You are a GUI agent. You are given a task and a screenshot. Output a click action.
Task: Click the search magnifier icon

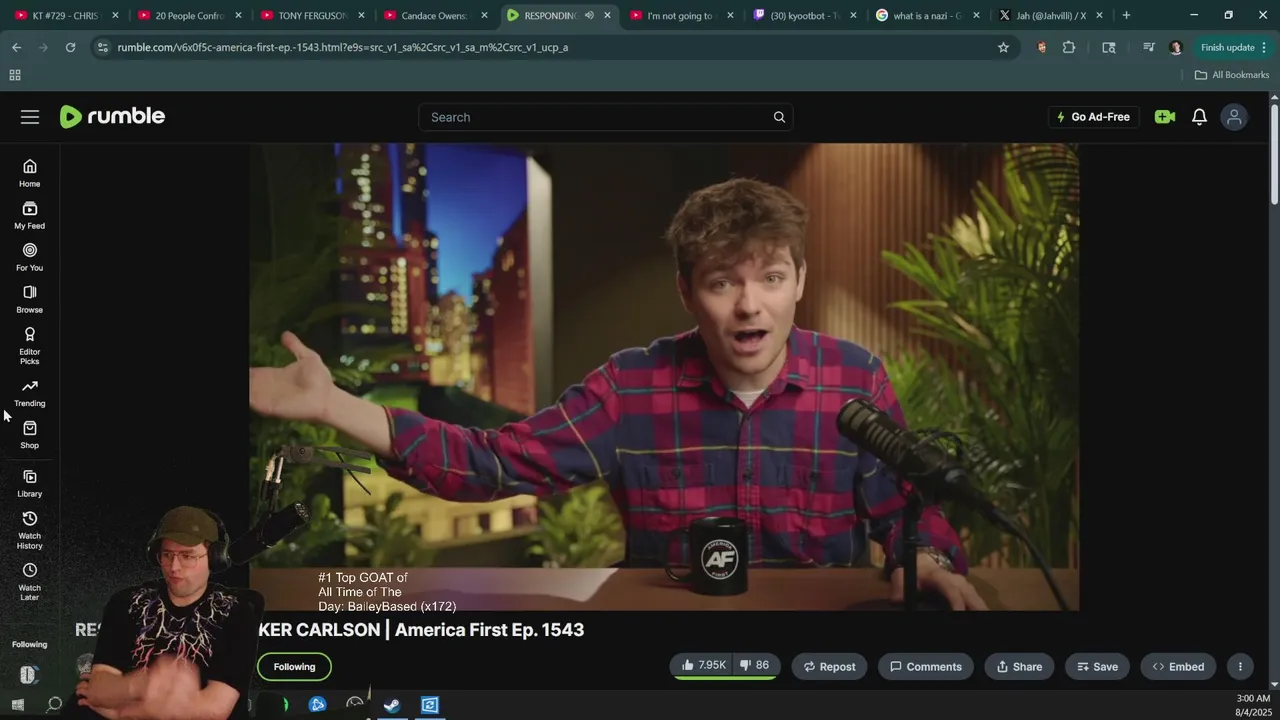coord(779,117)
